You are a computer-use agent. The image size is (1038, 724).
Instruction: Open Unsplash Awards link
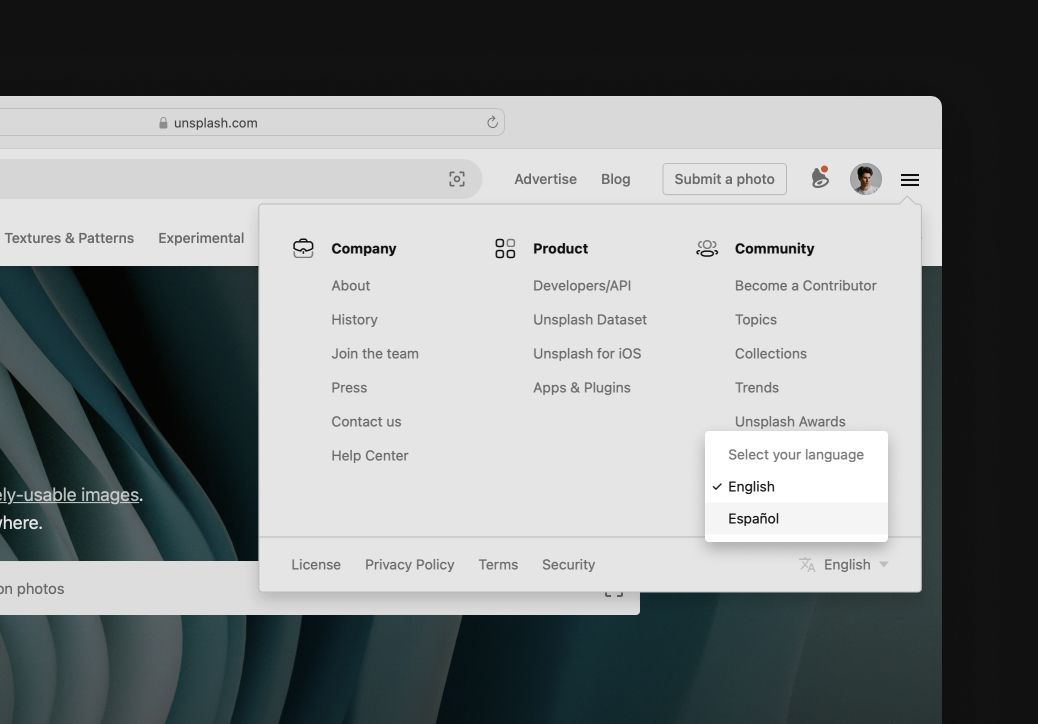790,422
